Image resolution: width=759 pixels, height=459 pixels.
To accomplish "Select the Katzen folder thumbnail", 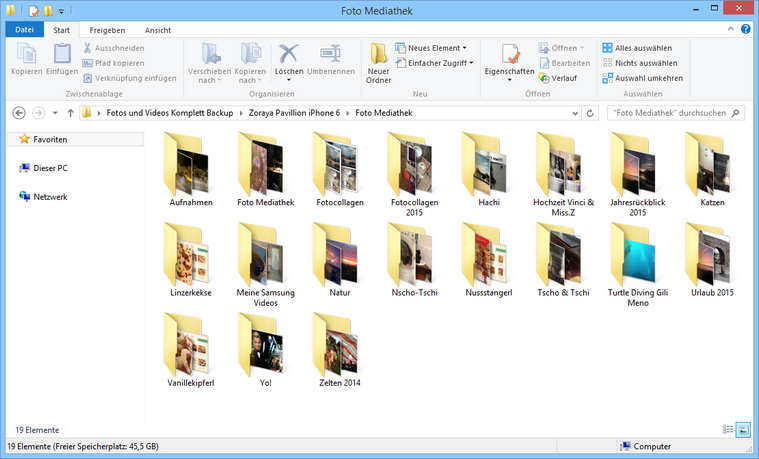I will [712, 162].
